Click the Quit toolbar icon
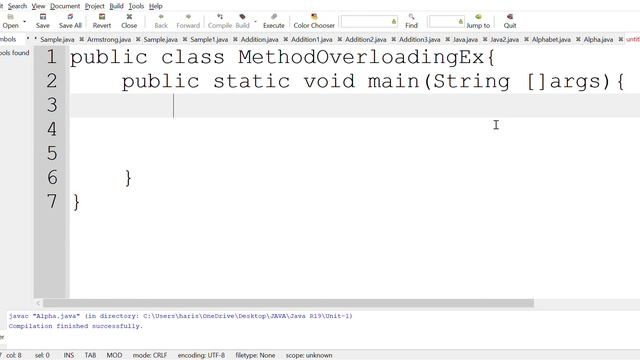640x360 pixels. click(x=510, y=21)
